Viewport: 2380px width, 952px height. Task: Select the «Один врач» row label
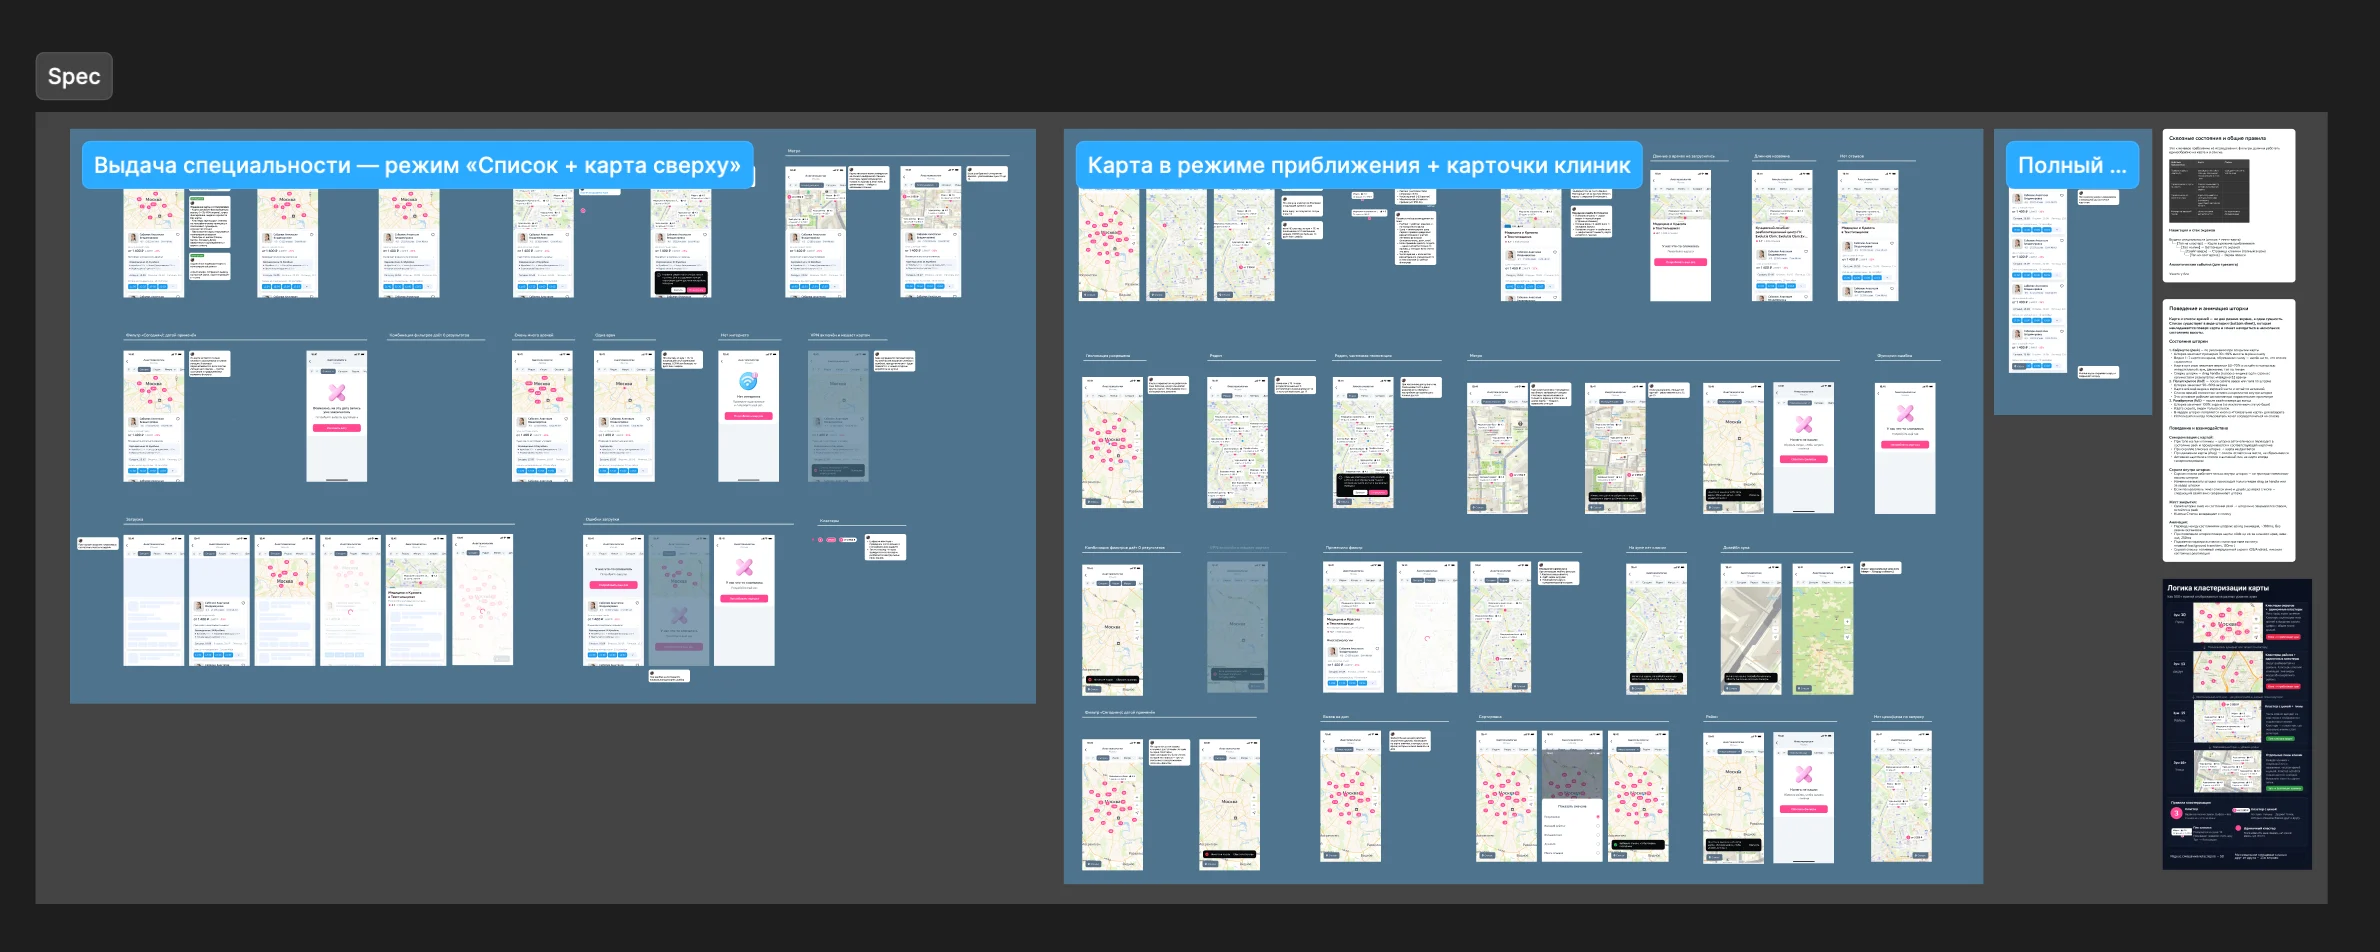[605, 335]
